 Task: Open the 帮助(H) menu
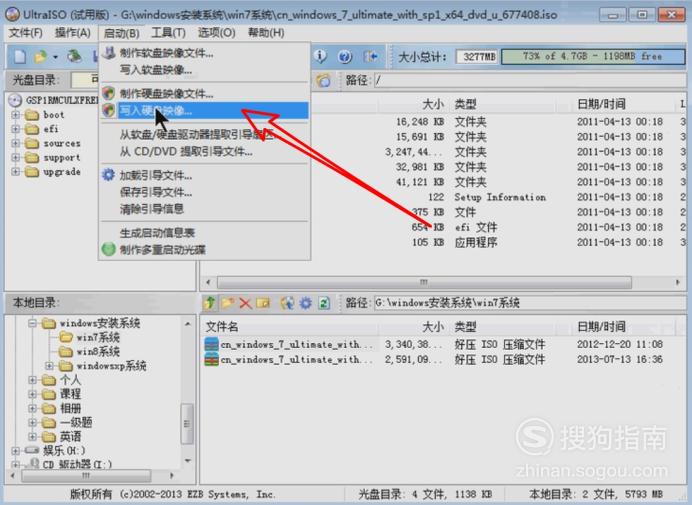click(266, 33)
